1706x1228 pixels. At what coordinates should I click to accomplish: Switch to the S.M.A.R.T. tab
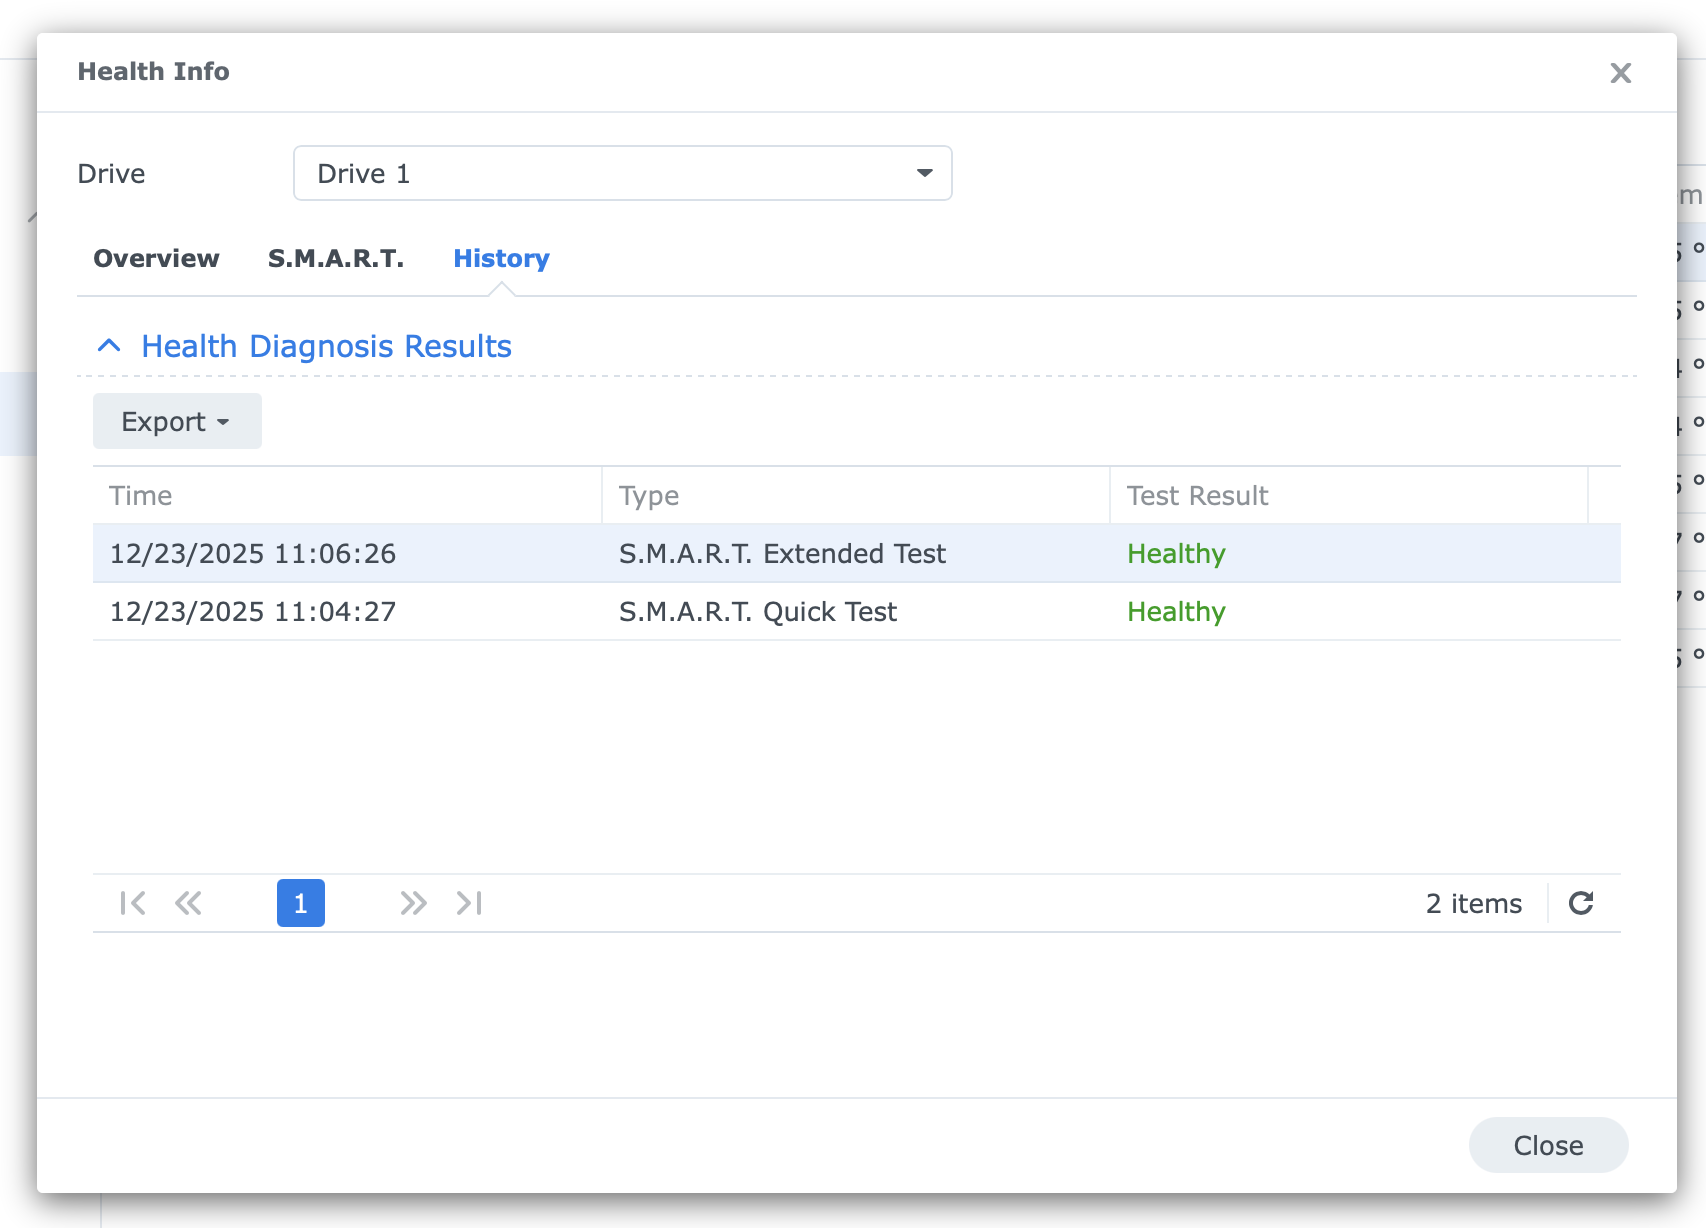(x=336, y=258)
